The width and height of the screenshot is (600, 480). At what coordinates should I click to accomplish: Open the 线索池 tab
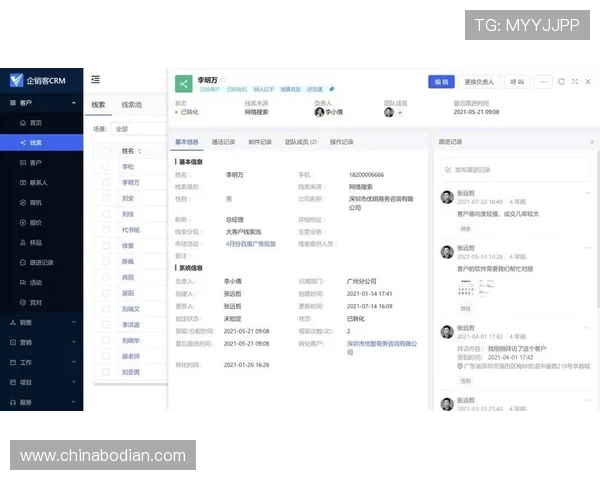coord(131,104)
